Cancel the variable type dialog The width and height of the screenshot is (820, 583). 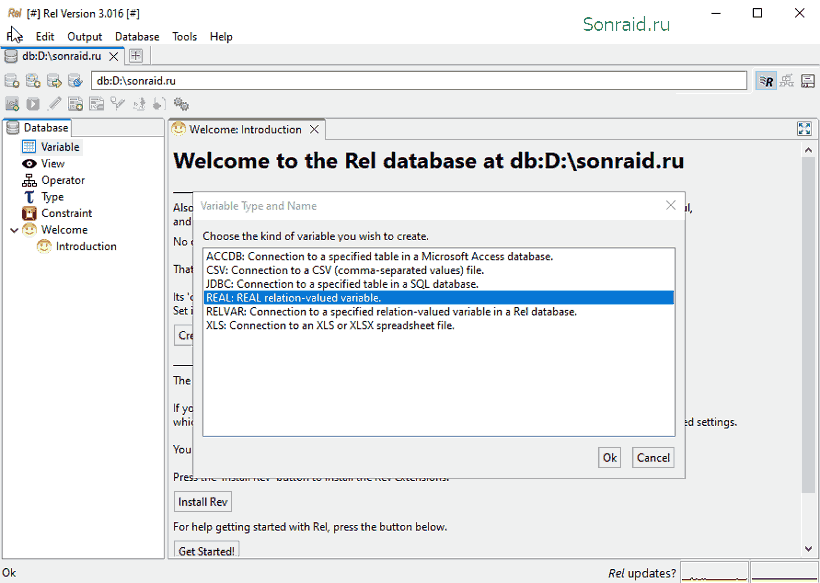click(x=653, y=458)
